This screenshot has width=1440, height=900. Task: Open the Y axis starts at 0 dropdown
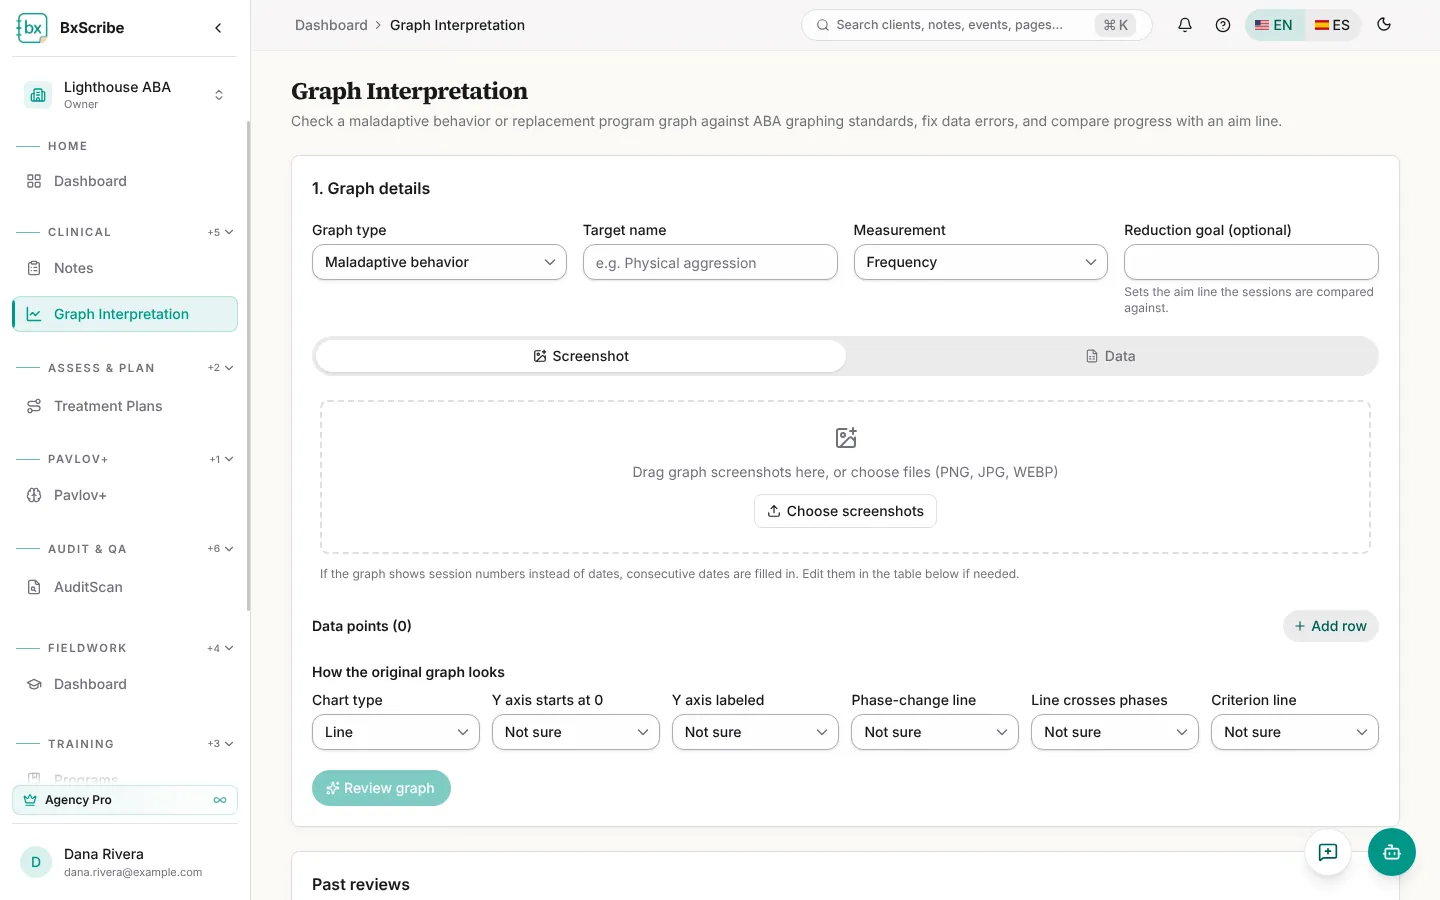576,732
